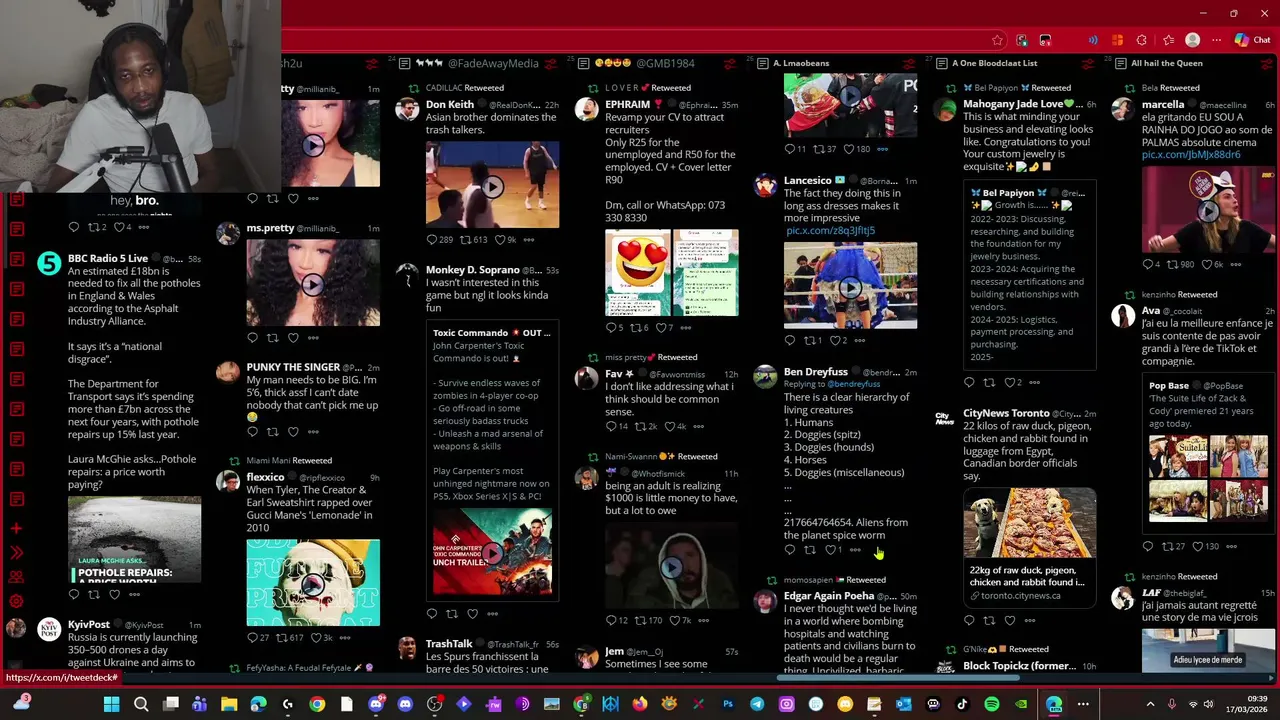Open Telegram from the taskbar
Screen dimensions: 1280x720
click(x=757, y=704)
